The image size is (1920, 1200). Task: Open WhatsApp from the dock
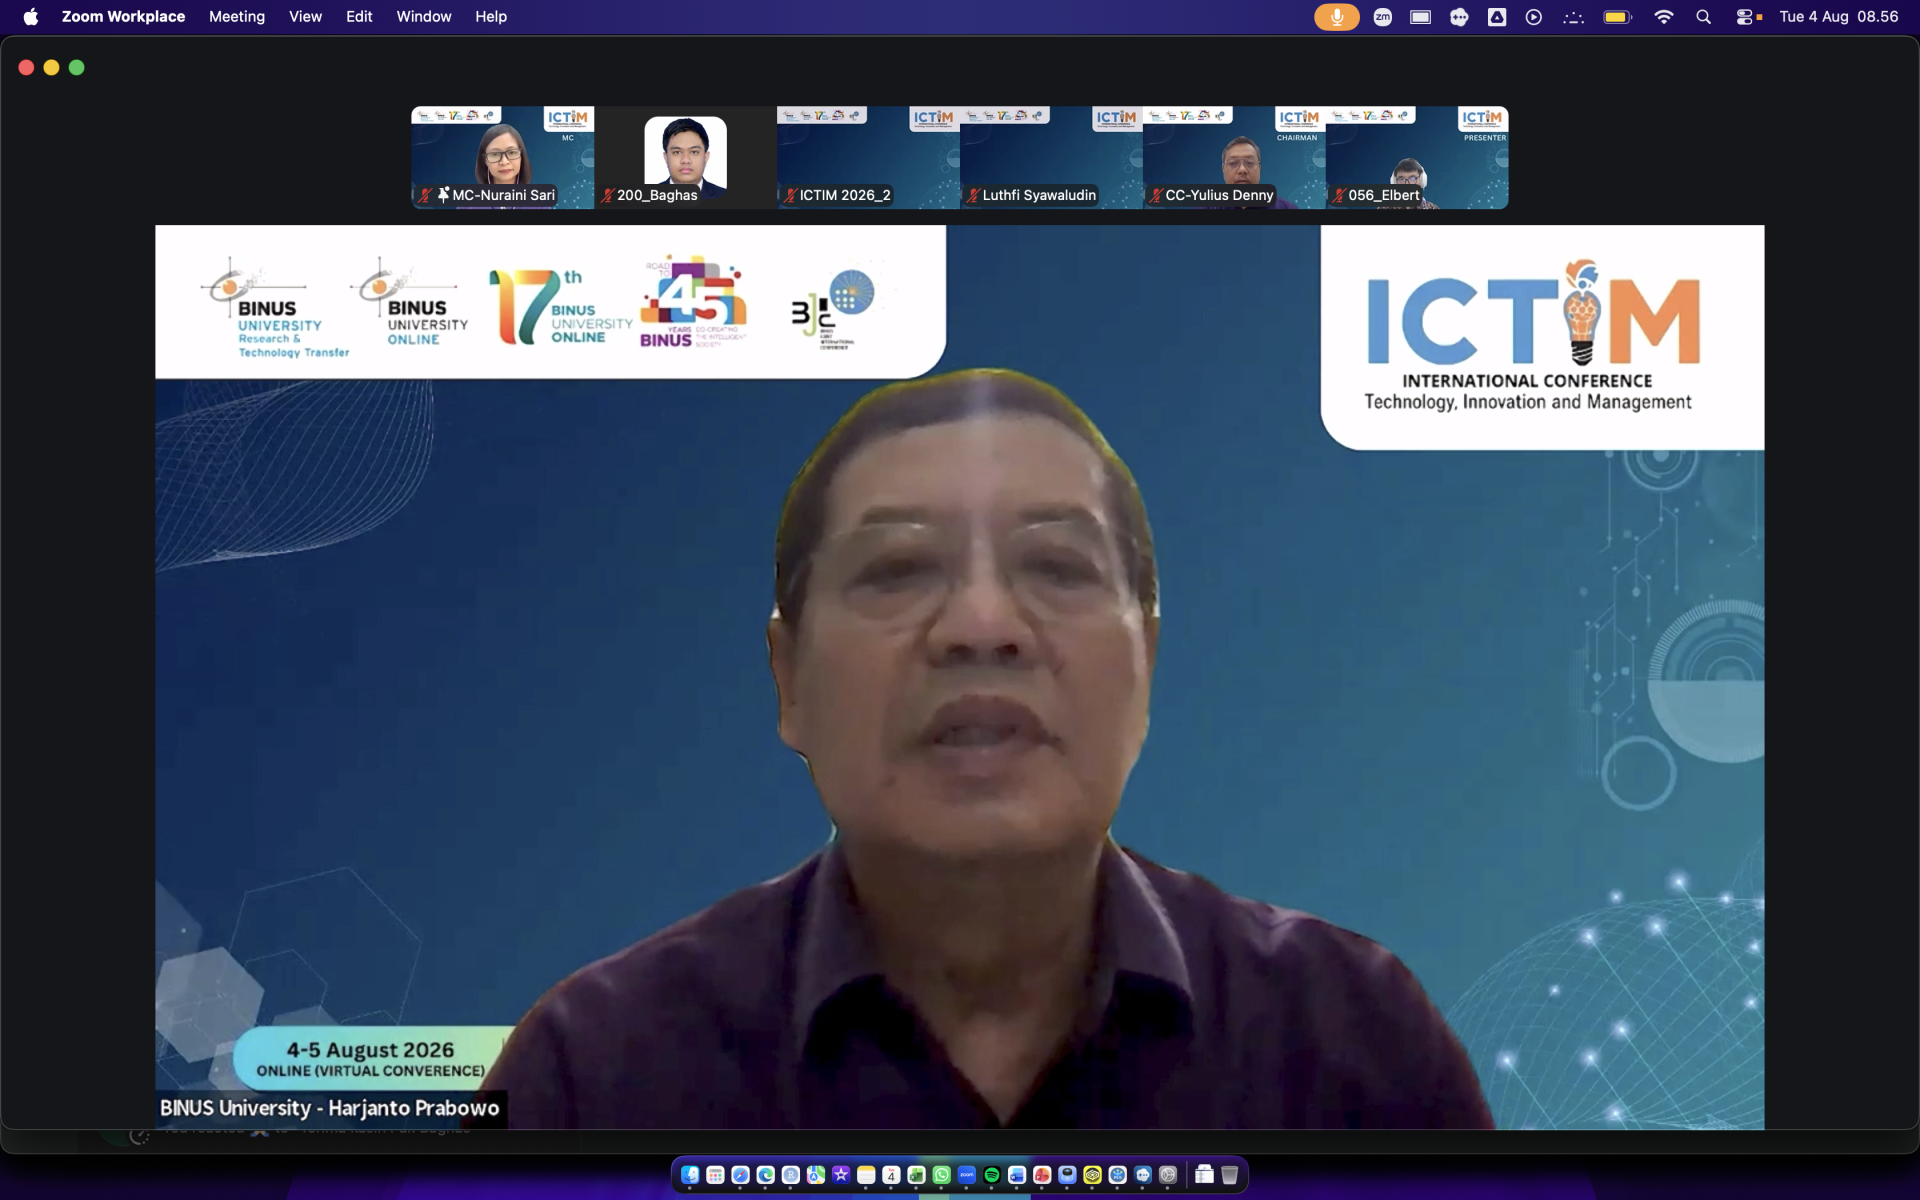tap(941, 1175)
